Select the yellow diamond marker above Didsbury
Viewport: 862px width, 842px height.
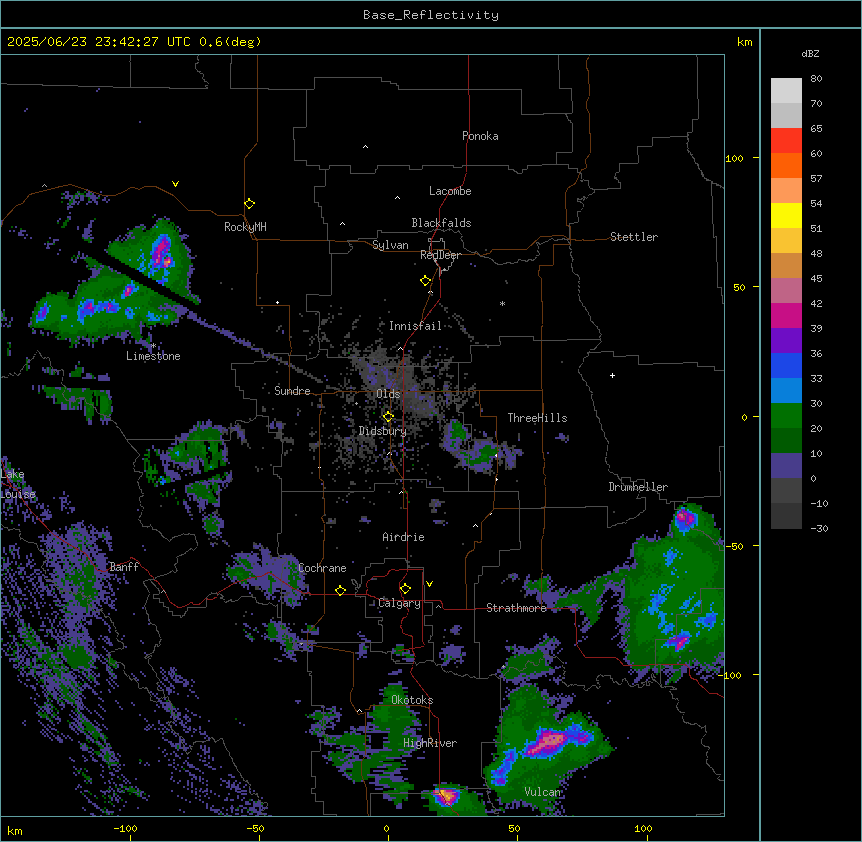(x=388, y=417)
